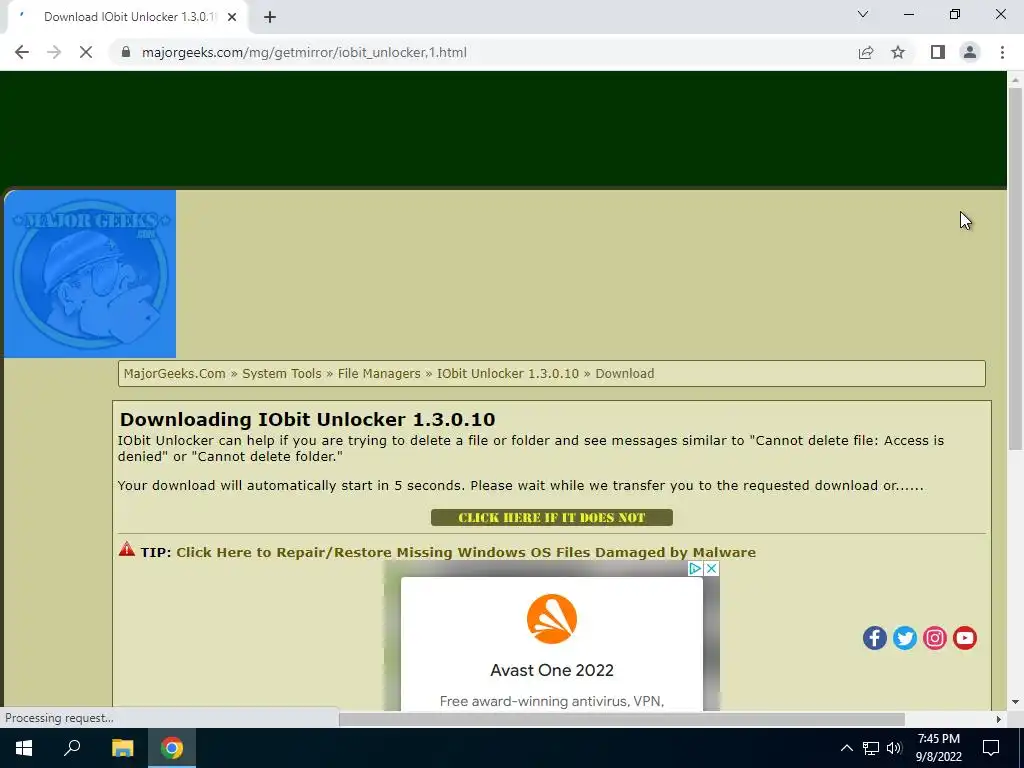Open the tab search dropdown
Viewport: 1024px width, 768px height.
click(x=863, y=14)
